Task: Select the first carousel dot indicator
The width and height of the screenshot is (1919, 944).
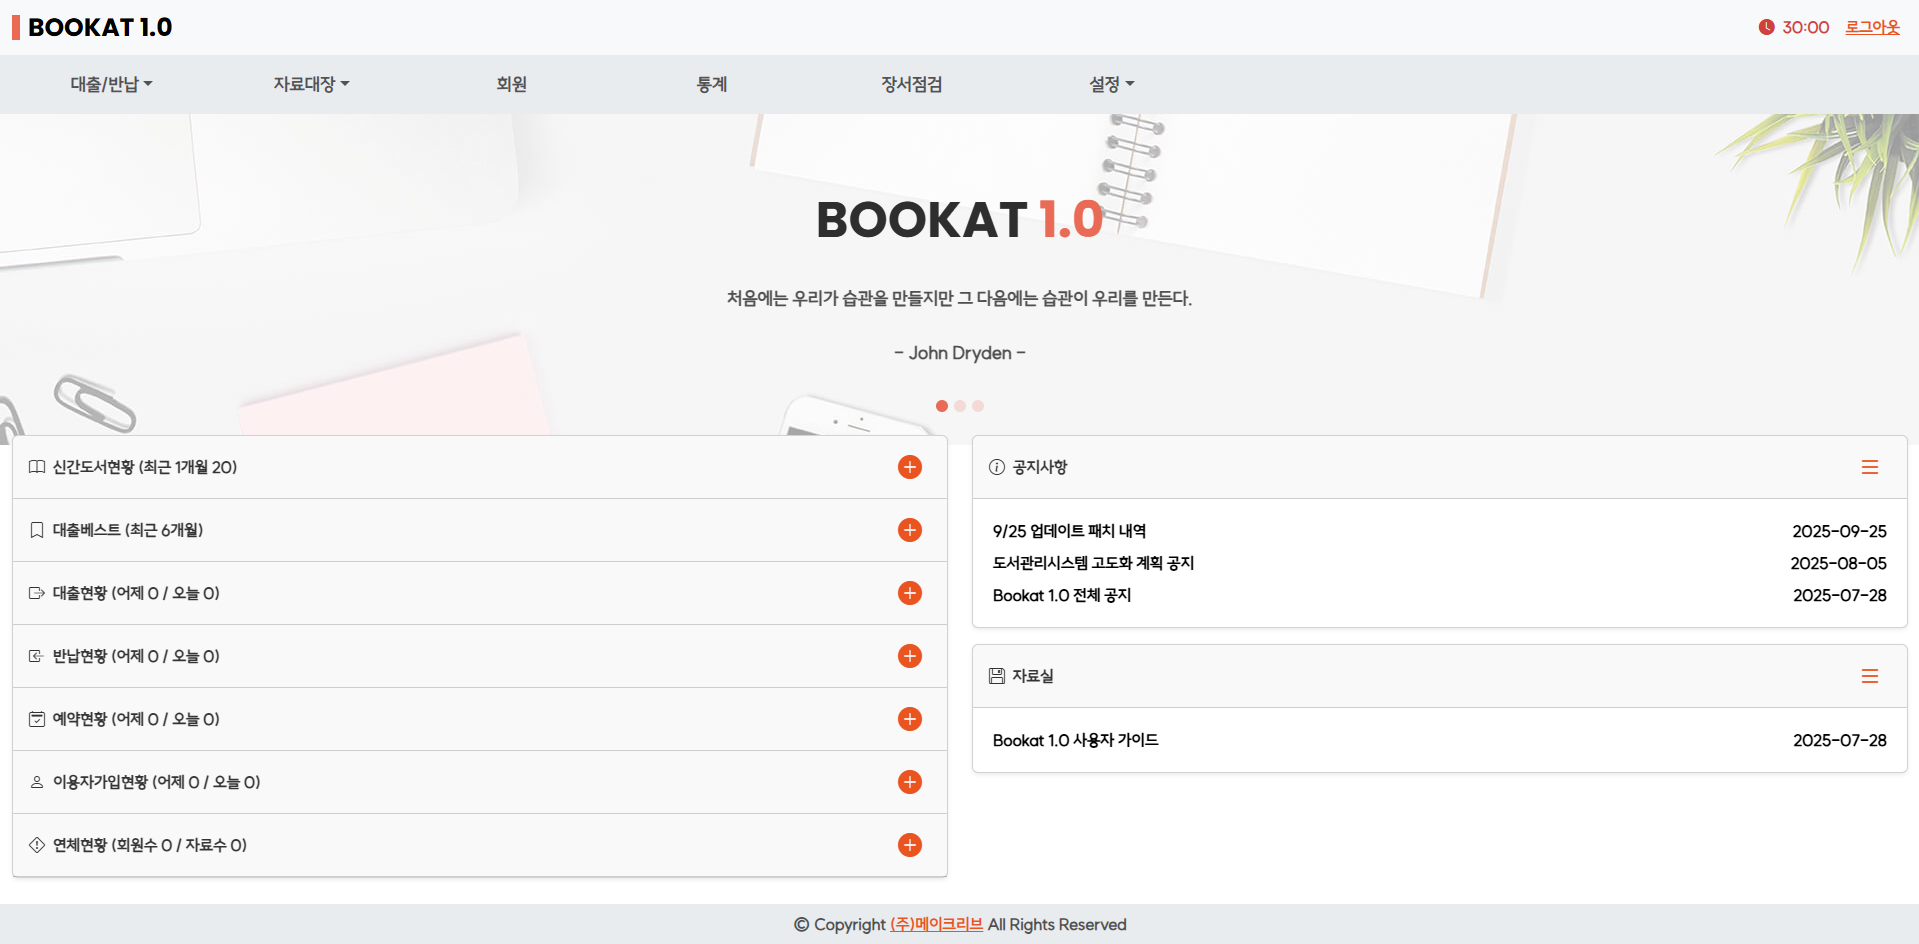Action: click(942, 406)
